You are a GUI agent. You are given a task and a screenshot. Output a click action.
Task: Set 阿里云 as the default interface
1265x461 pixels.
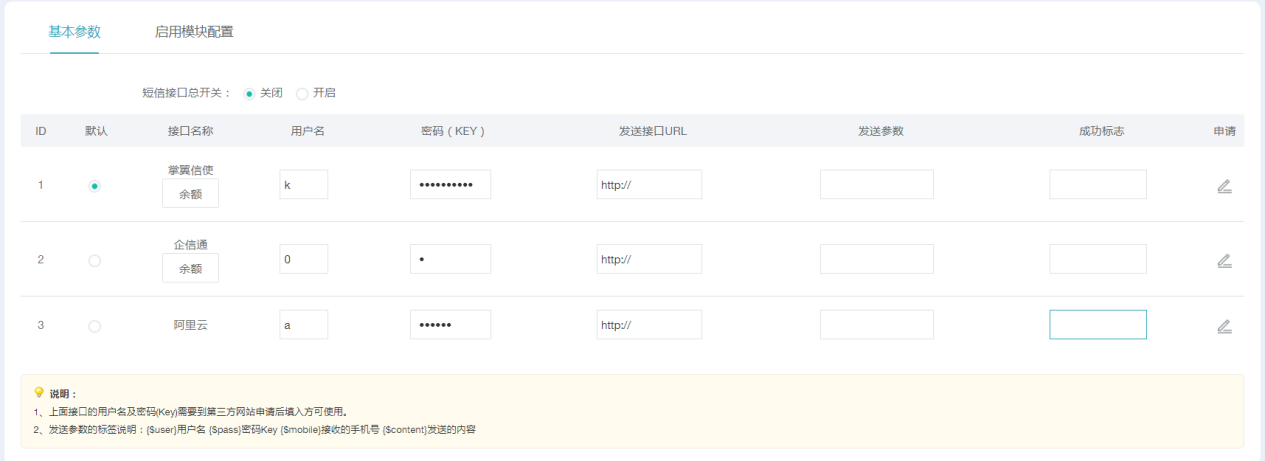click(95, 326)
